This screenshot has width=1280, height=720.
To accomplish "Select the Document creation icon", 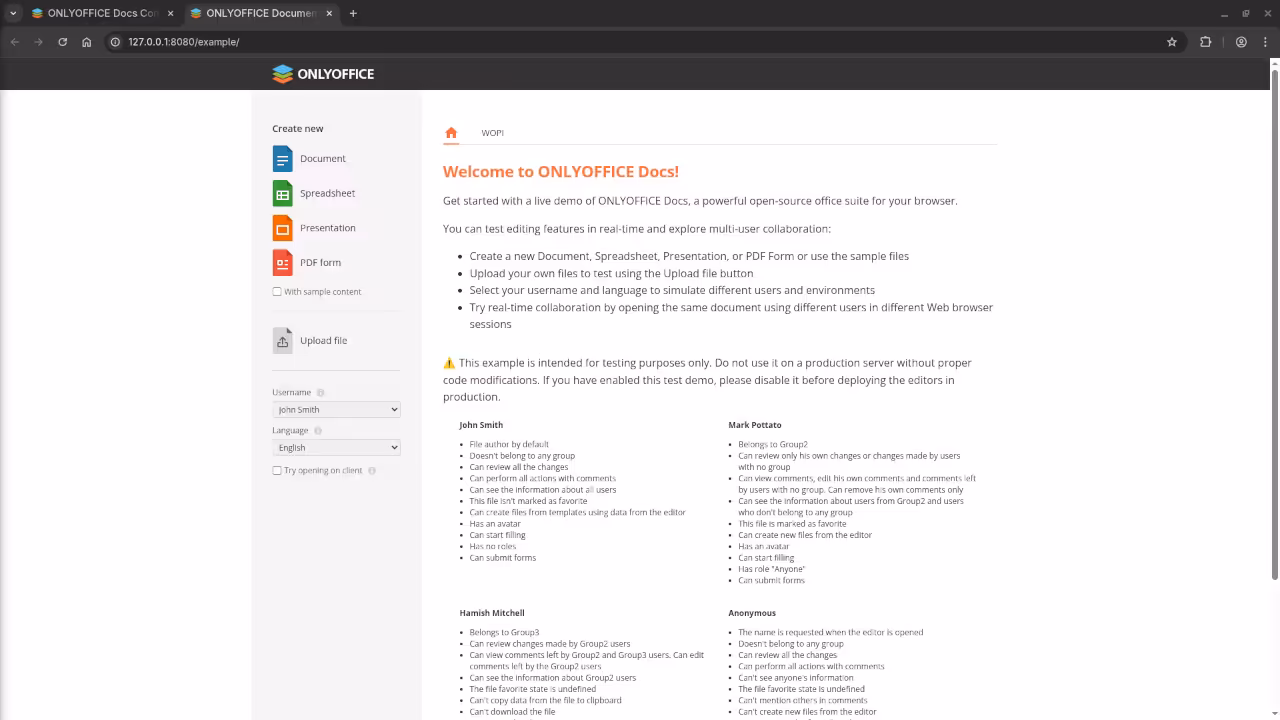I will pyautogui.click(x=281, y=158).
